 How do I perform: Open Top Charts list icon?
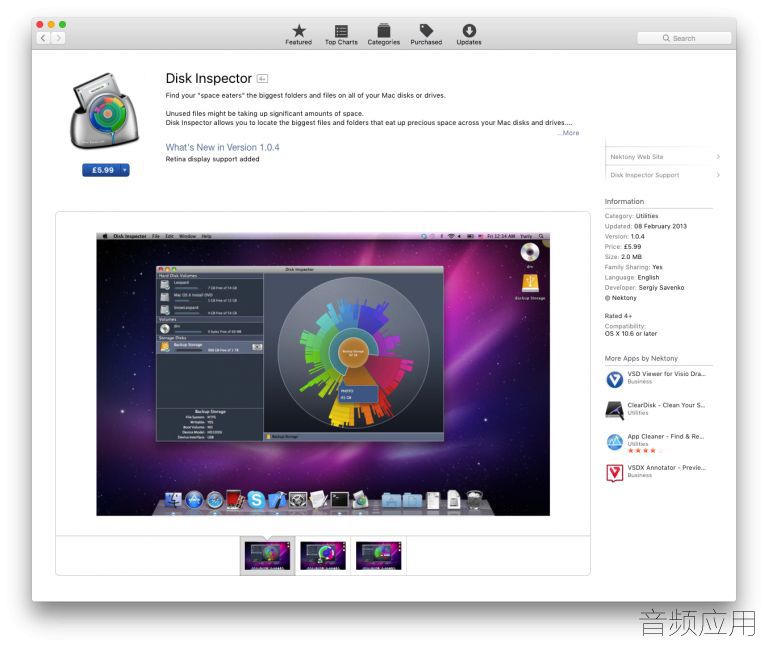point(341,31)
